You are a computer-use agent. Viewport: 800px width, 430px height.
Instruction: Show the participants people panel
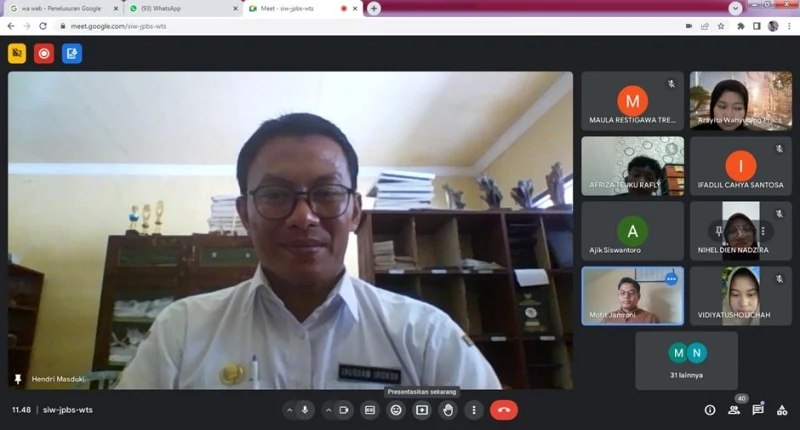click(x=734, y=410)
